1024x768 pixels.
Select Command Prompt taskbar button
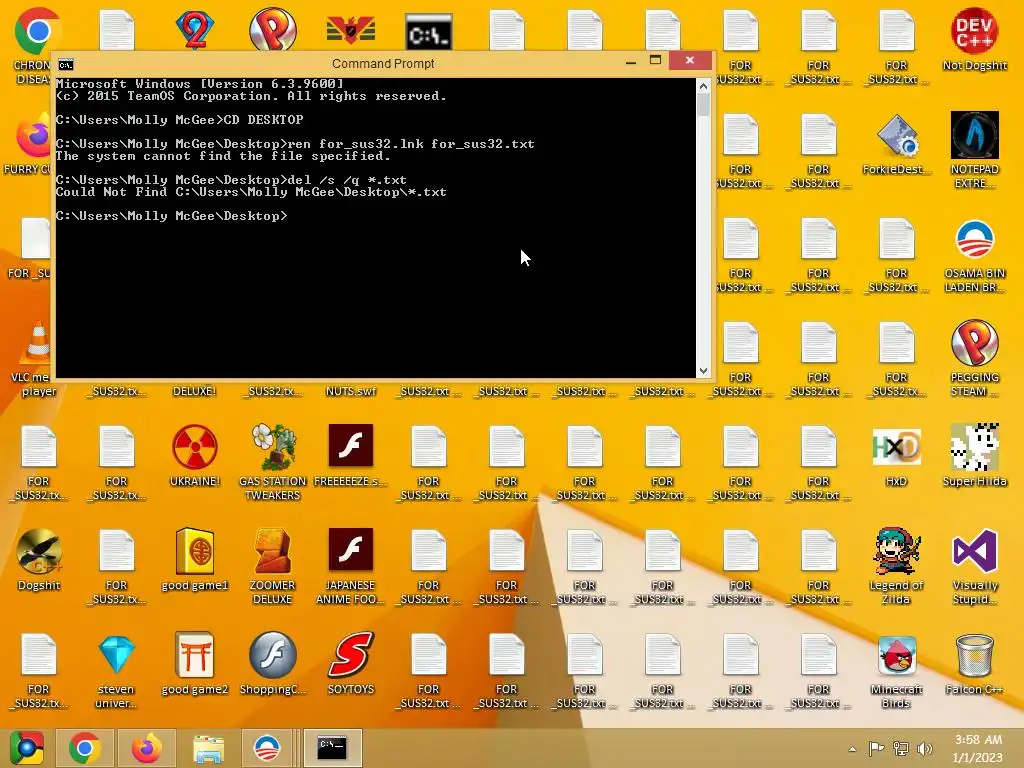click(x=332, y=748)
